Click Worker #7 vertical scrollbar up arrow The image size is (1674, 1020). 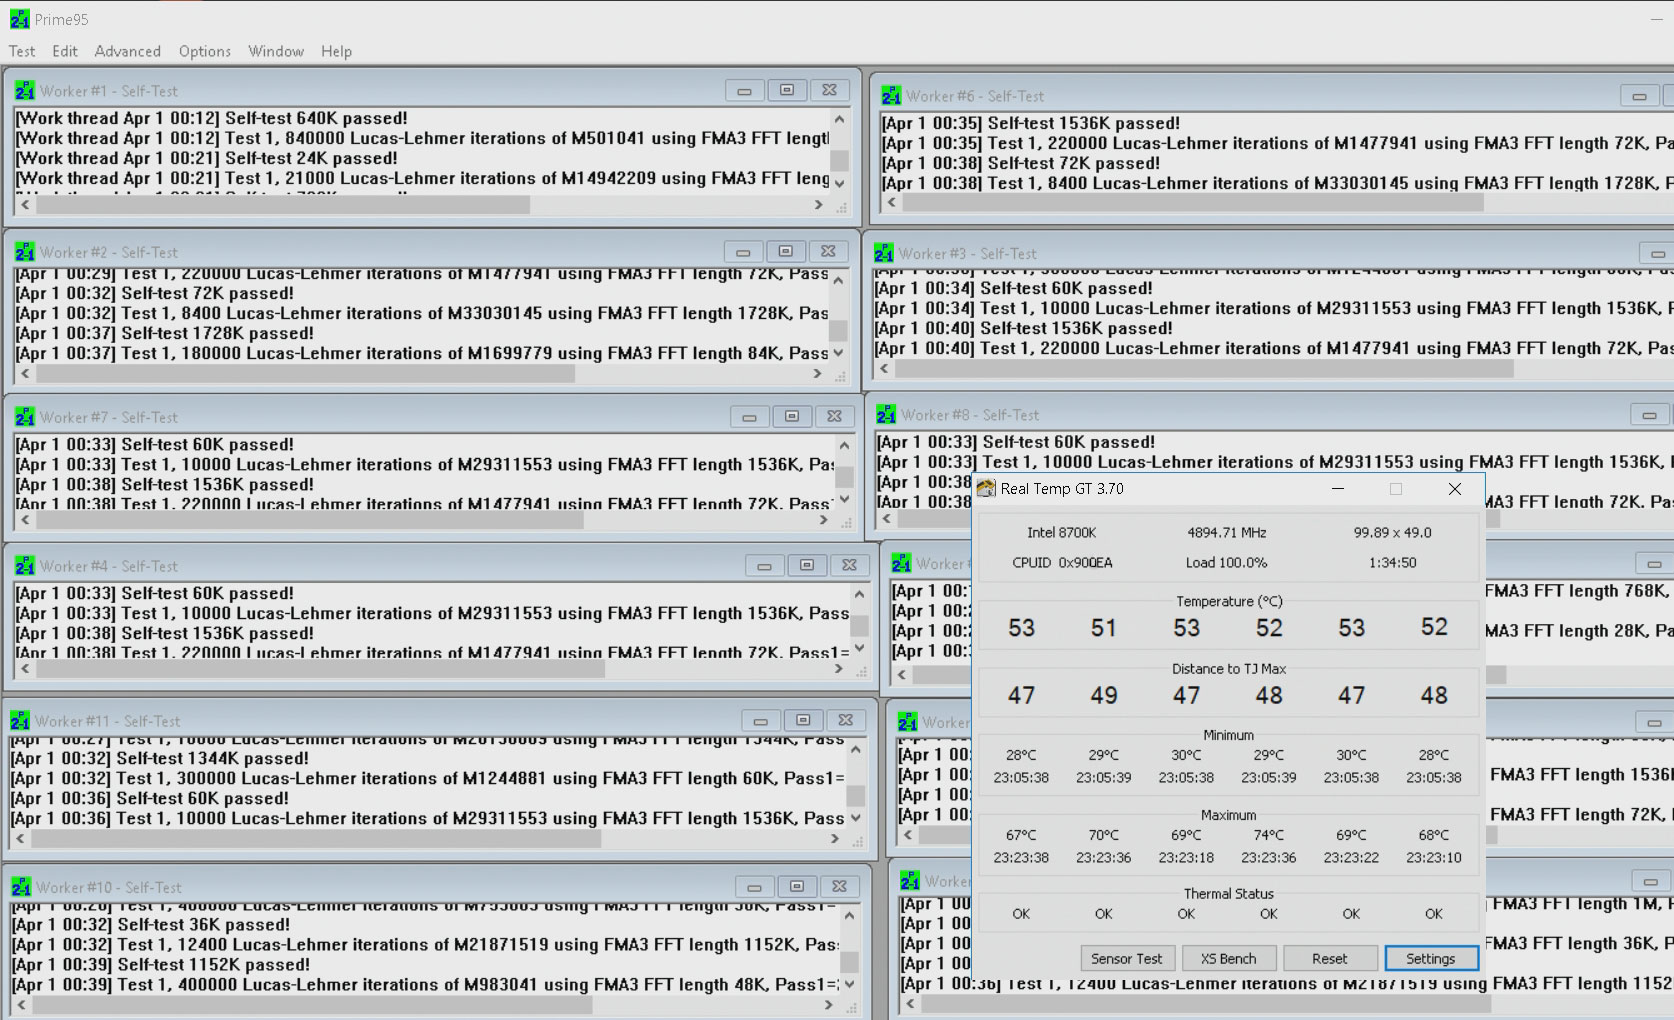tap(844, 445)
